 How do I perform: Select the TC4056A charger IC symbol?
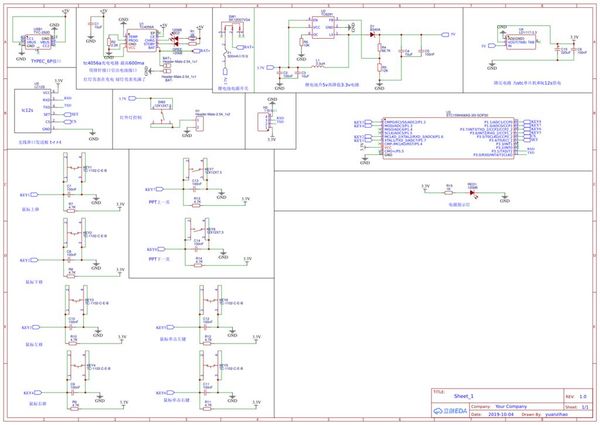click(142, 40)
